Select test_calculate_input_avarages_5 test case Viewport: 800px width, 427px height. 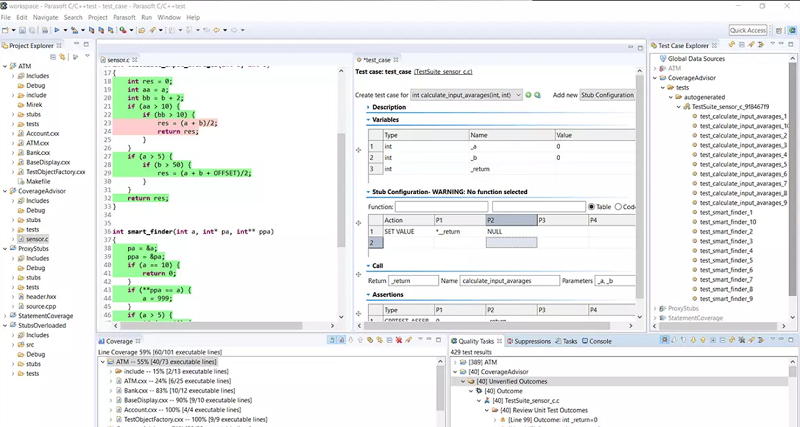point(743,164)
